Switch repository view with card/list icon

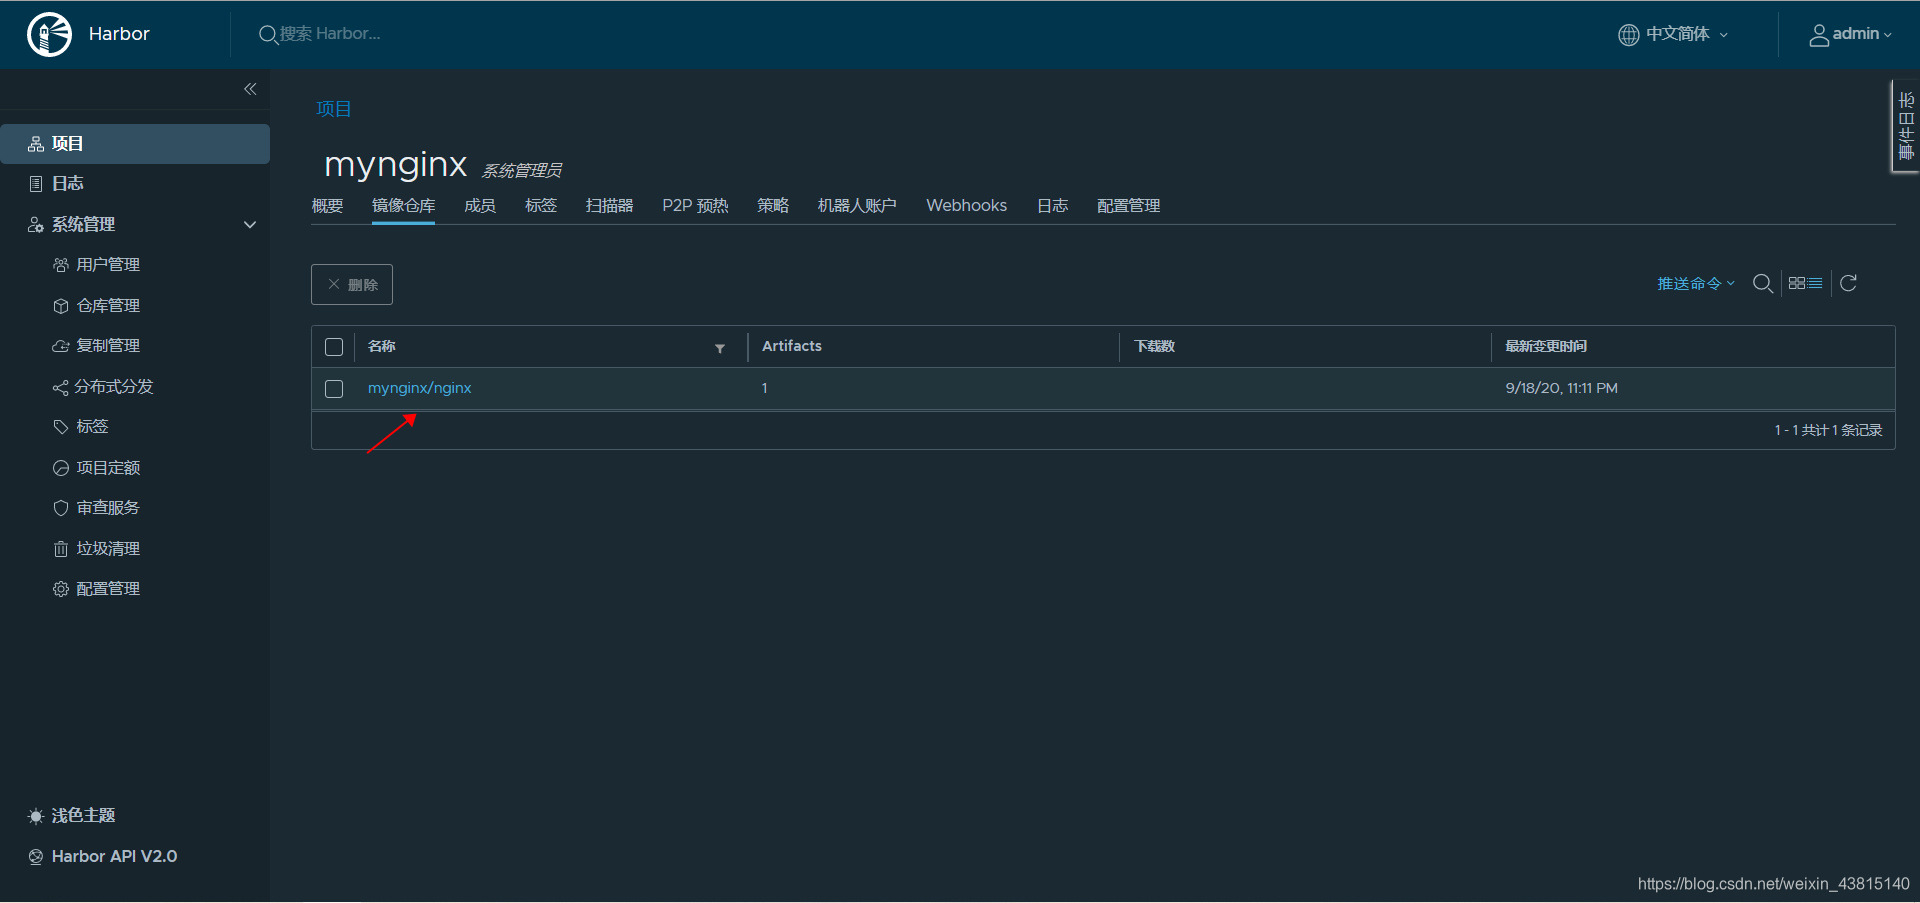pyautogui.click(x=1805, y=284)
